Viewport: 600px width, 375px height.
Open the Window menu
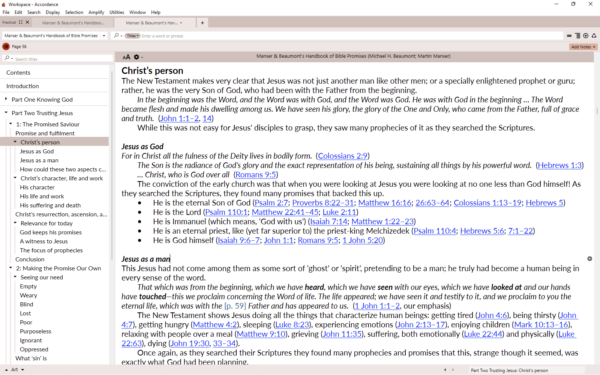pos(137,12)
